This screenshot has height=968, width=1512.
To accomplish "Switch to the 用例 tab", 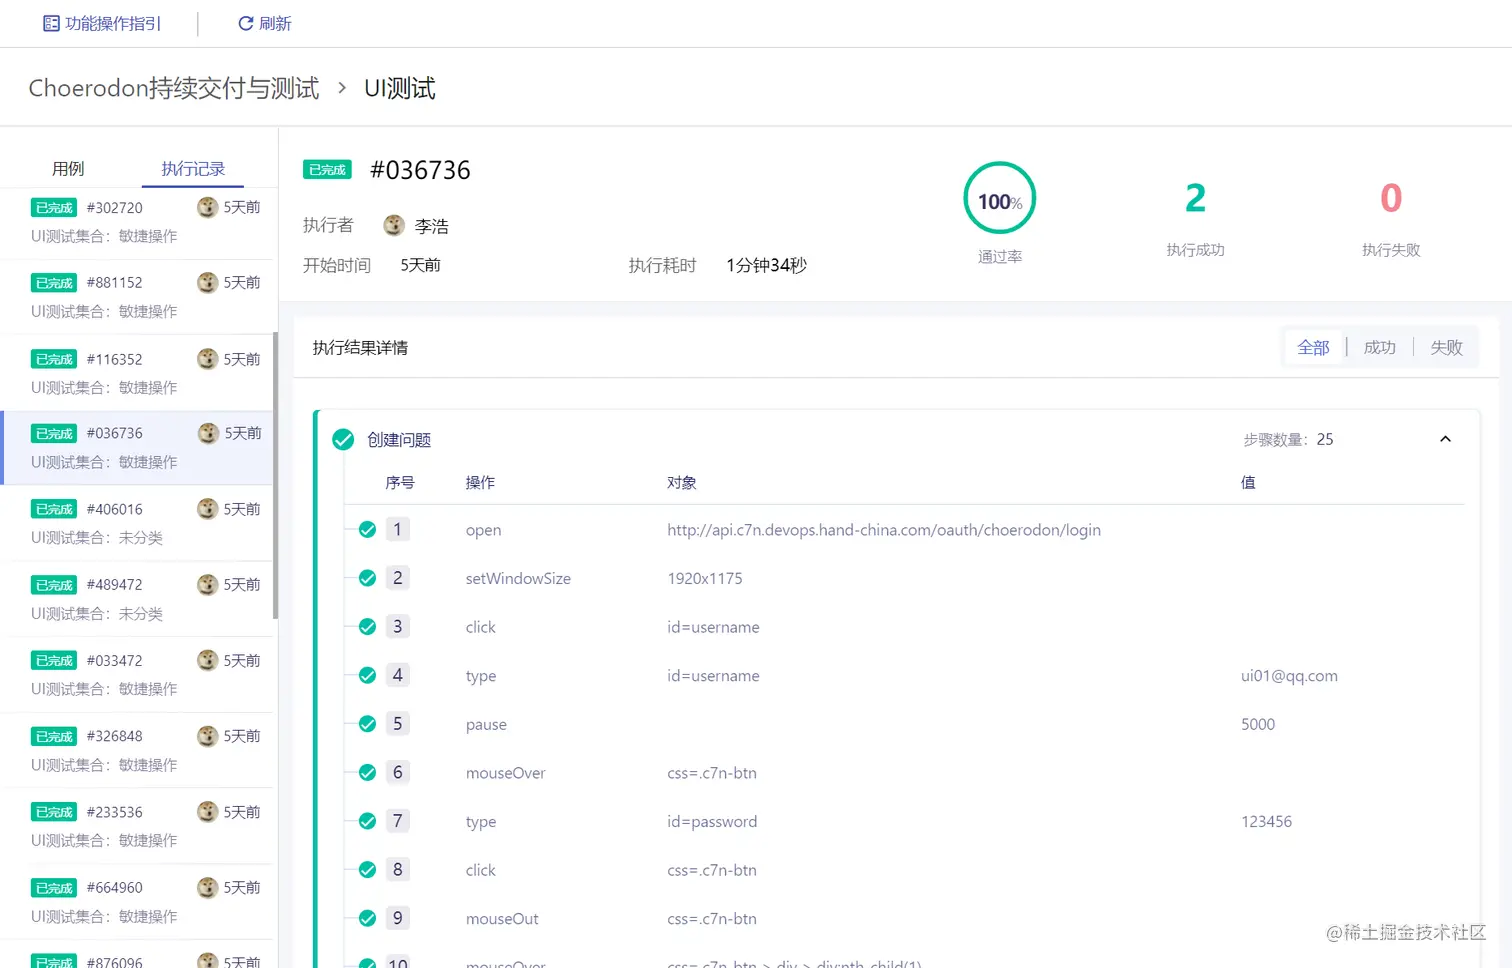I will tap(68, 168).
